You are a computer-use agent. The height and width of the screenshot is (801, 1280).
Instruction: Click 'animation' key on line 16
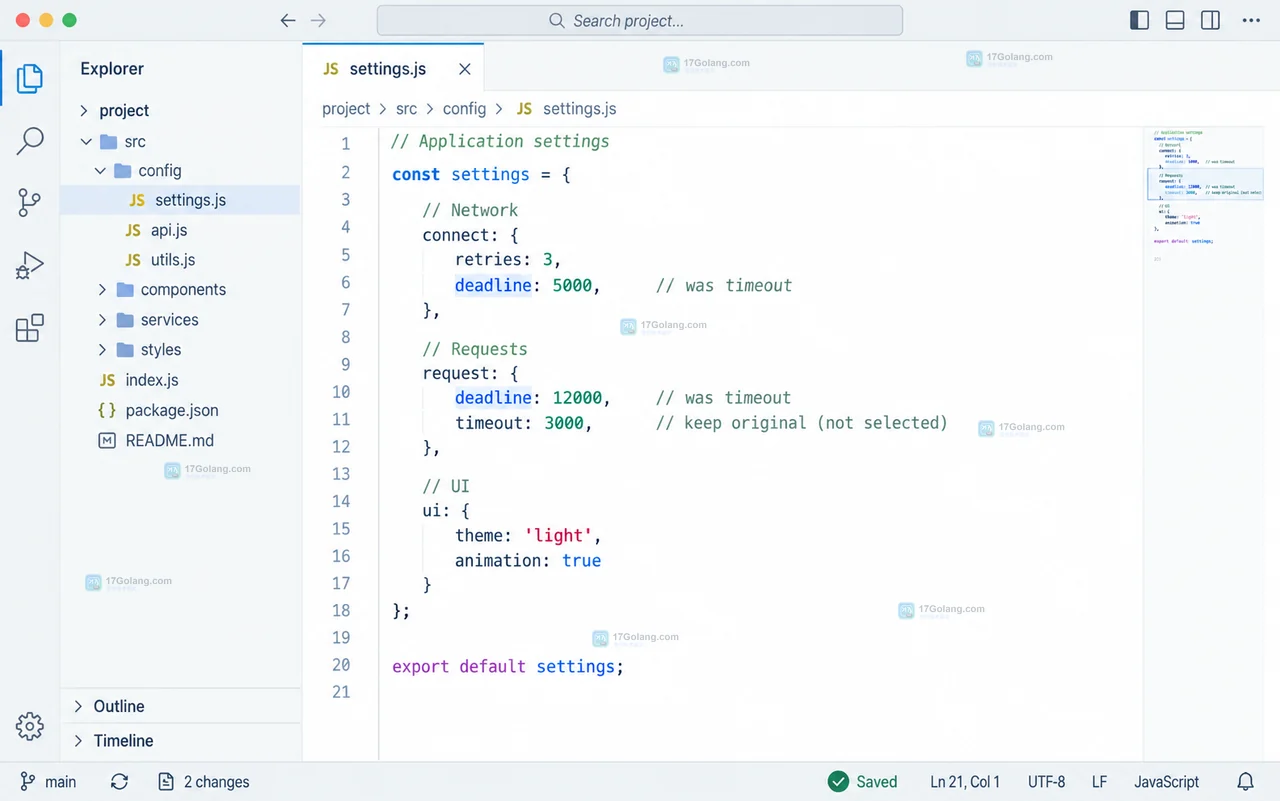(x=499, y=560)
